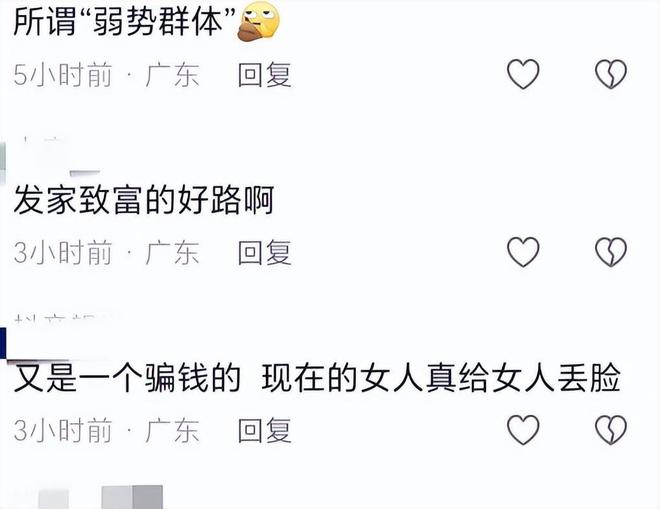Reply to the "所谓弱势群体" comment
Screen dimensions: 660x509
point(264,75)
